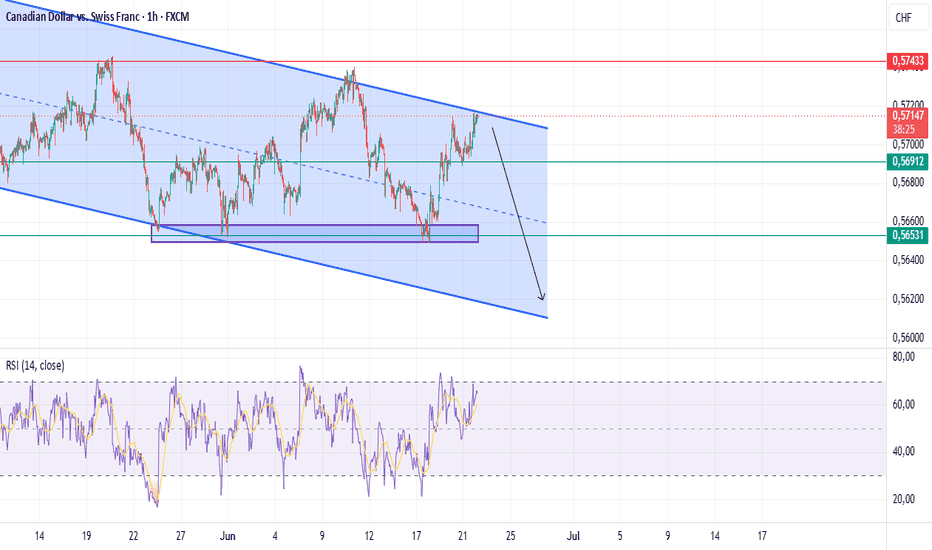This screenshot has width=932, height=550.
Task: Click the candle countdown timer 38:25
Action: [903, 130]
